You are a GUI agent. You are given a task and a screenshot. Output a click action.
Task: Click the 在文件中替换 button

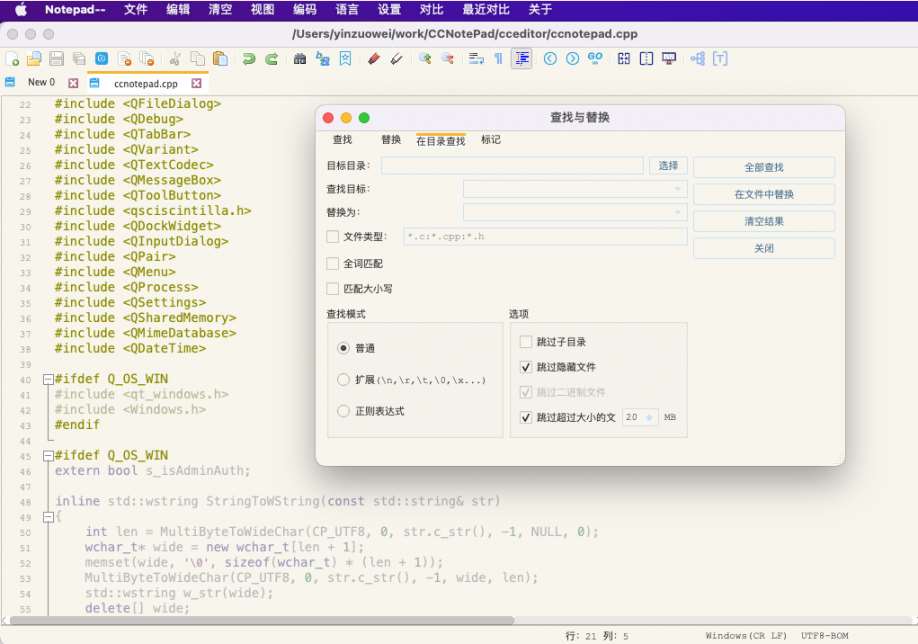[x=763, y=194]
